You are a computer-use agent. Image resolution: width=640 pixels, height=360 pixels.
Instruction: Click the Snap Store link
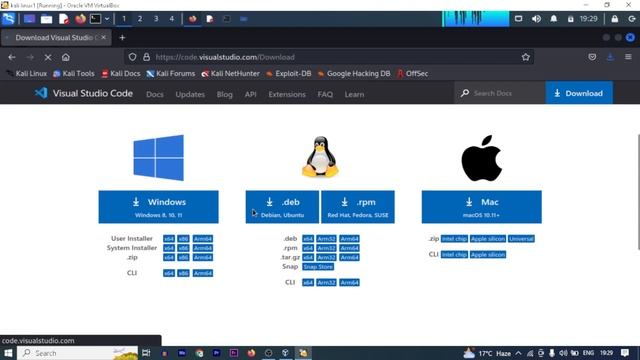pyautogui.click(x=318, y=267)
